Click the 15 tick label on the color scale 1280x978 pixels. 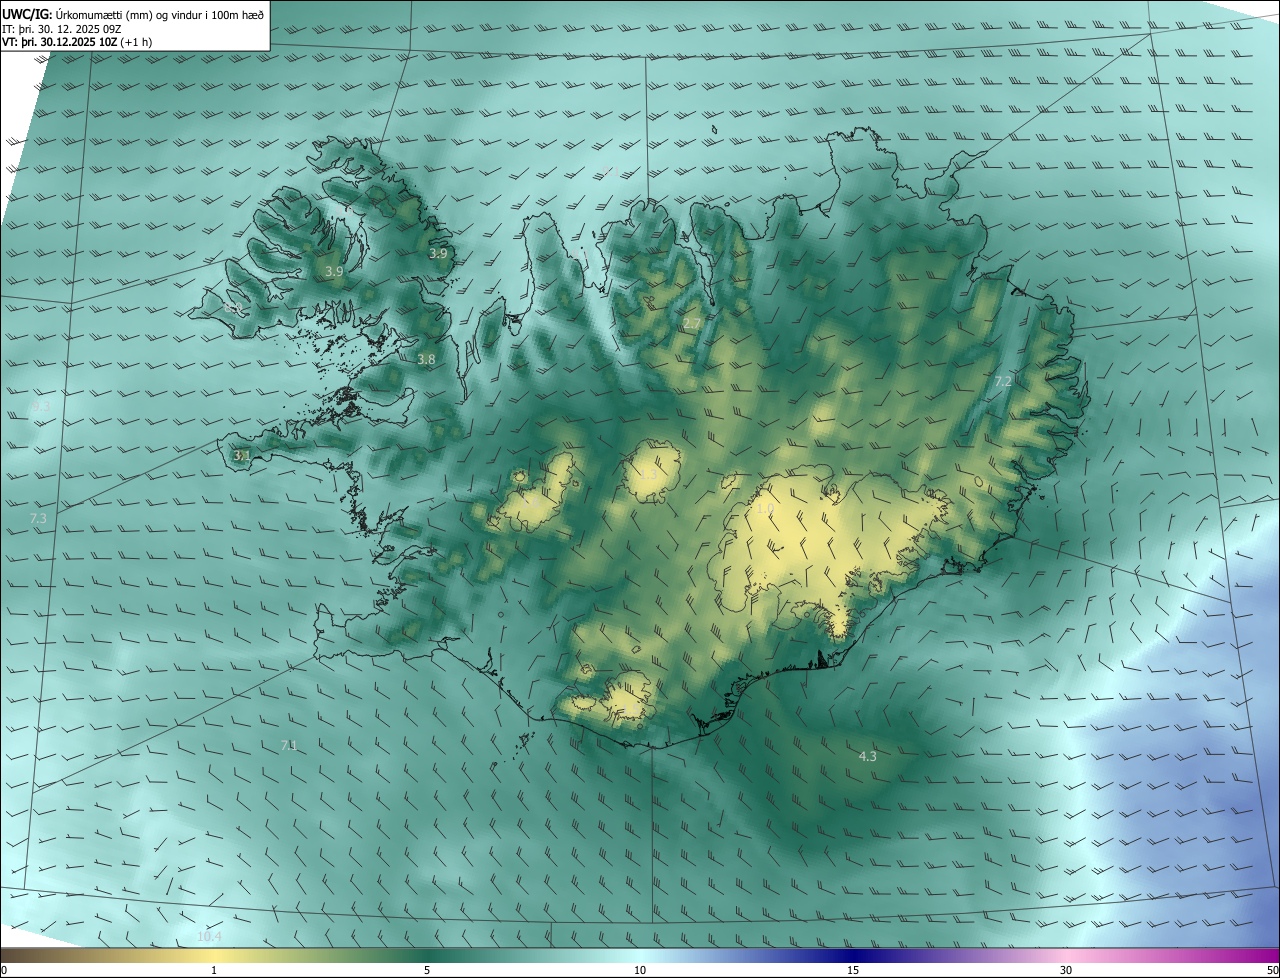(x=853, y=970)
